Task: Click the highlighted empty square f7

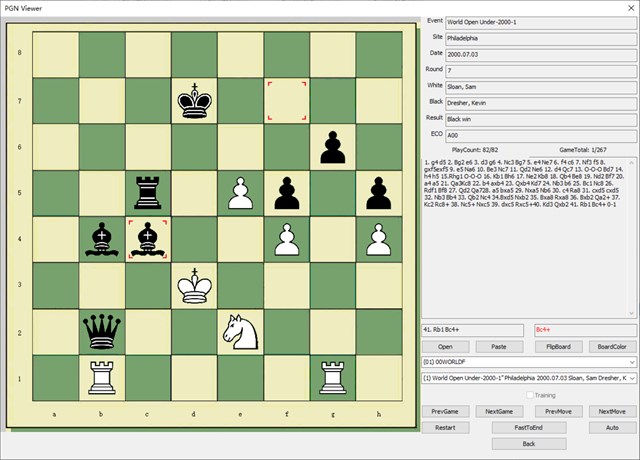Action: tap(287, 101)
